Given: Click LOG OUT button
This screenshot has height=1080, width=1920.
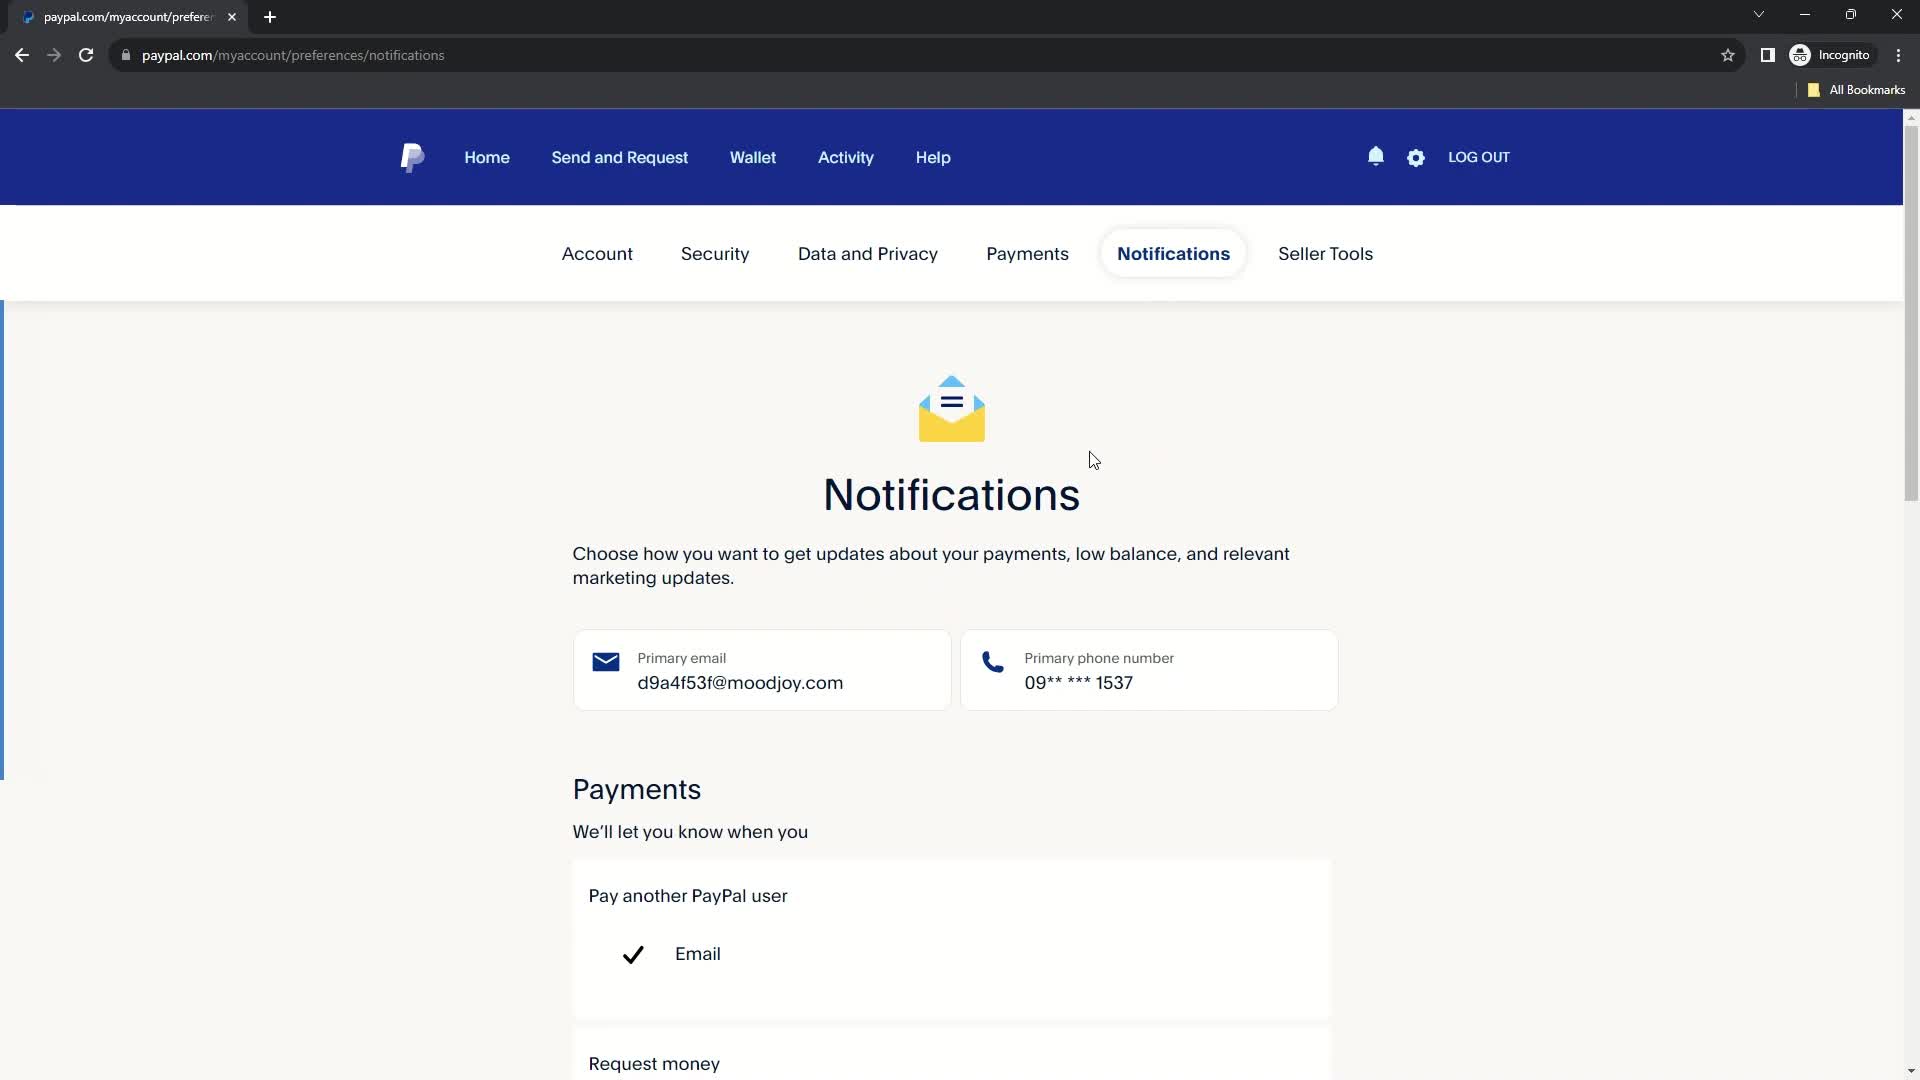Looking at the screenshot, I should [1478, 157].
